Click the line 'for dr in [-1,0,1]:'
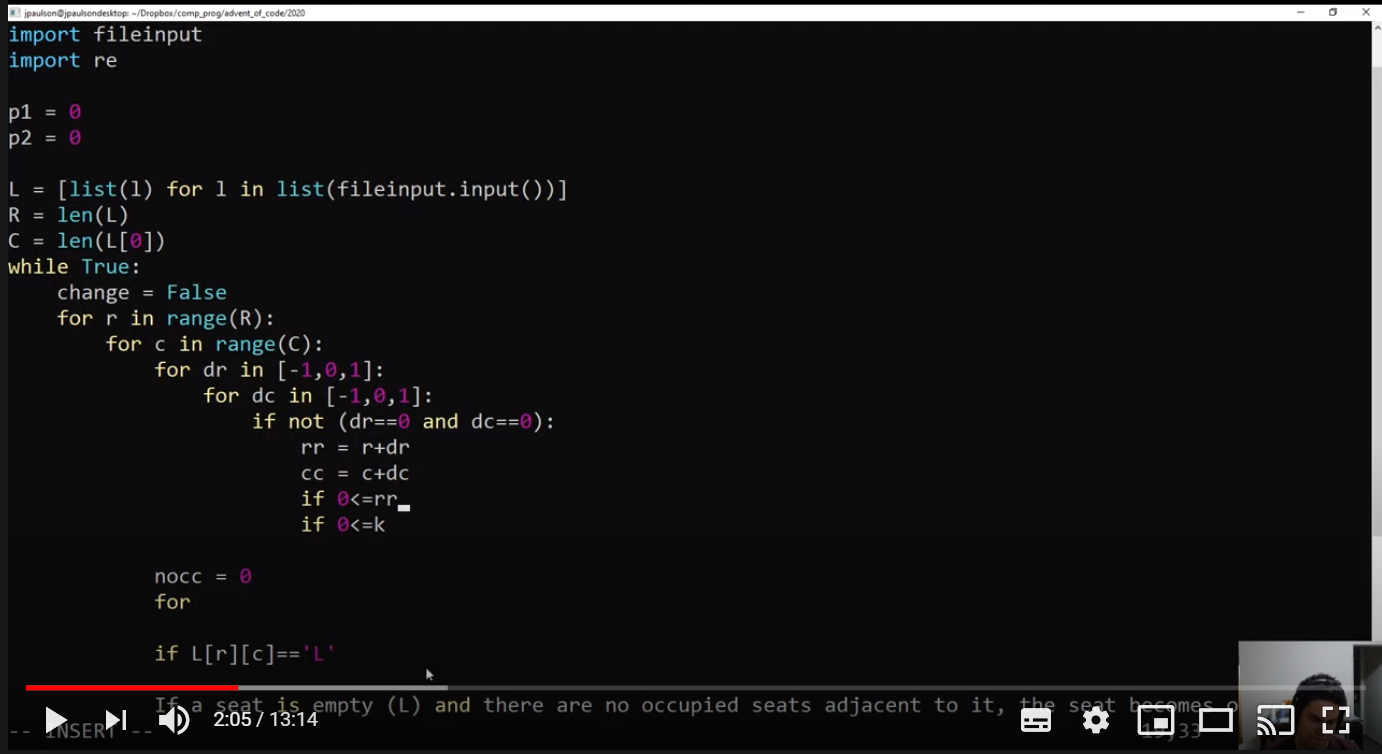 click(270, 371)
